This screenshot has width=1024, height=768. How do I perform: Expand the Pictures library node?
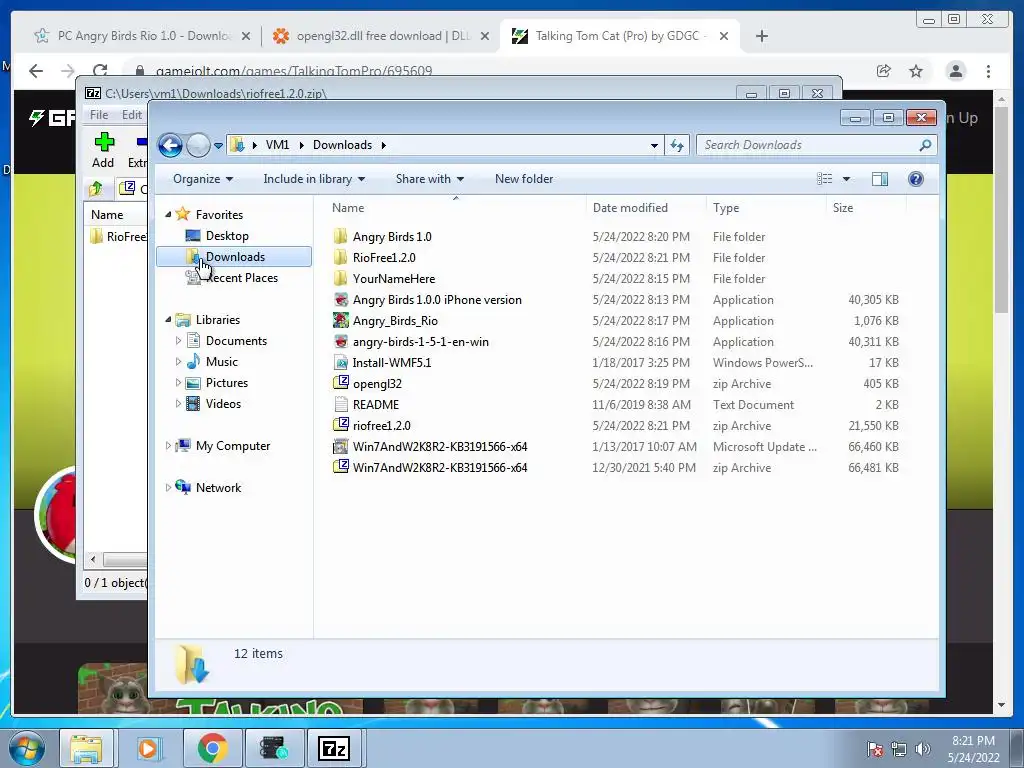tap(178, 383)
